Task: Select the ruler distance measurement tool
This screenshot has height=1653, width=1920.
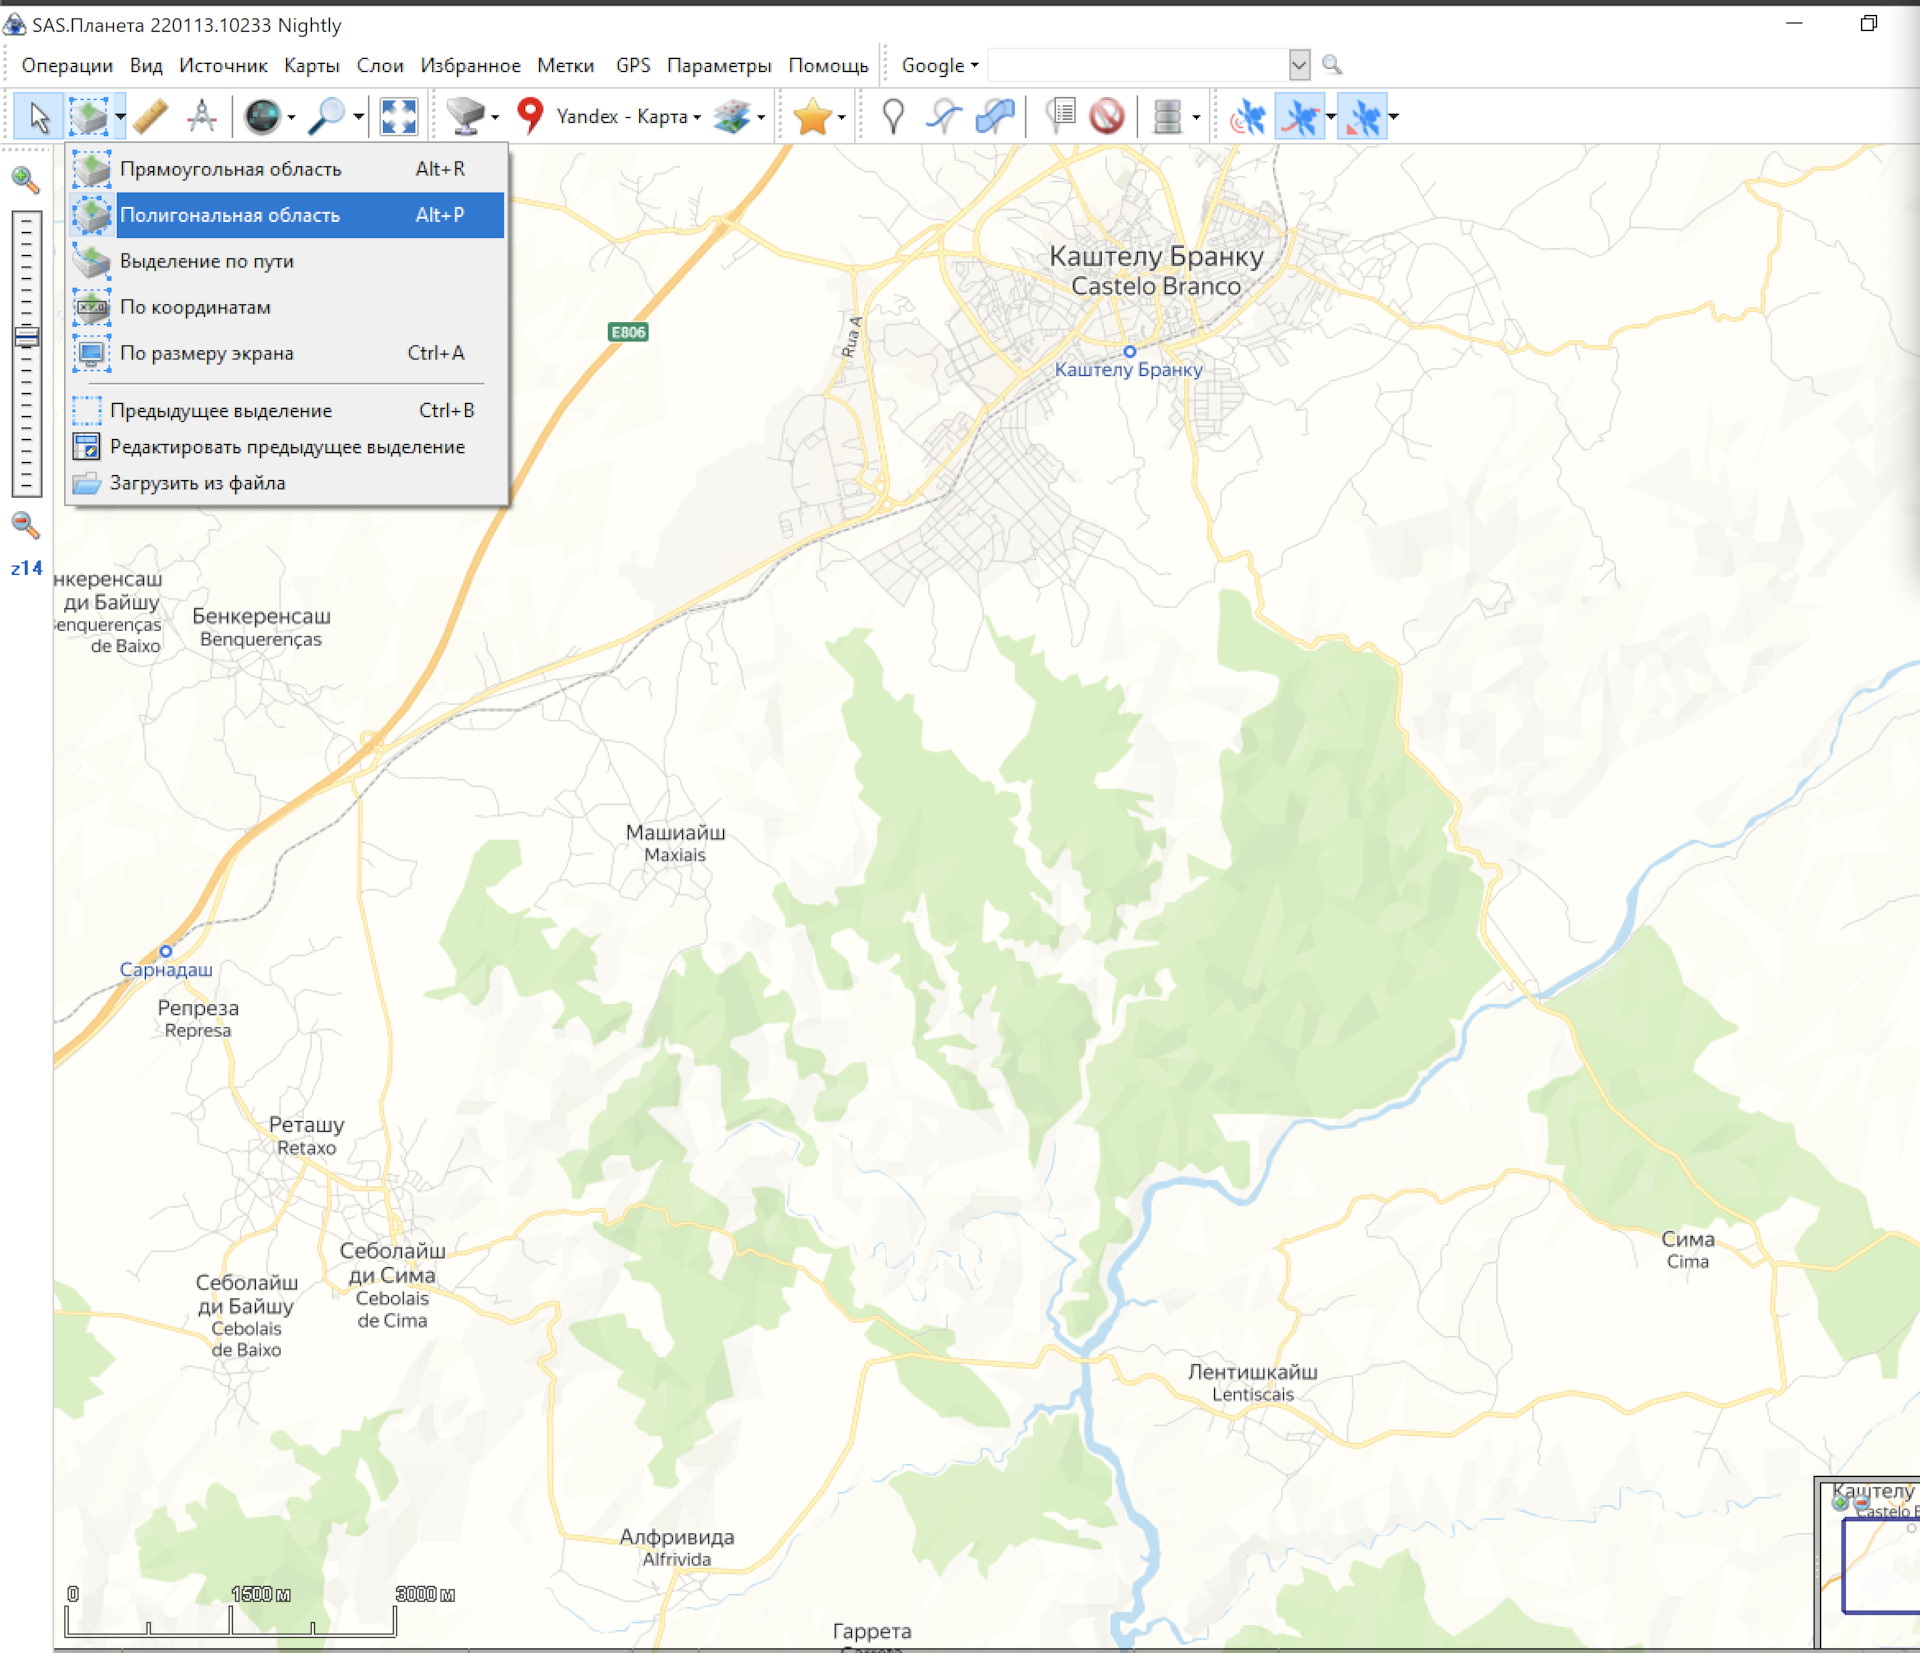Action: [x=150, y=117]
